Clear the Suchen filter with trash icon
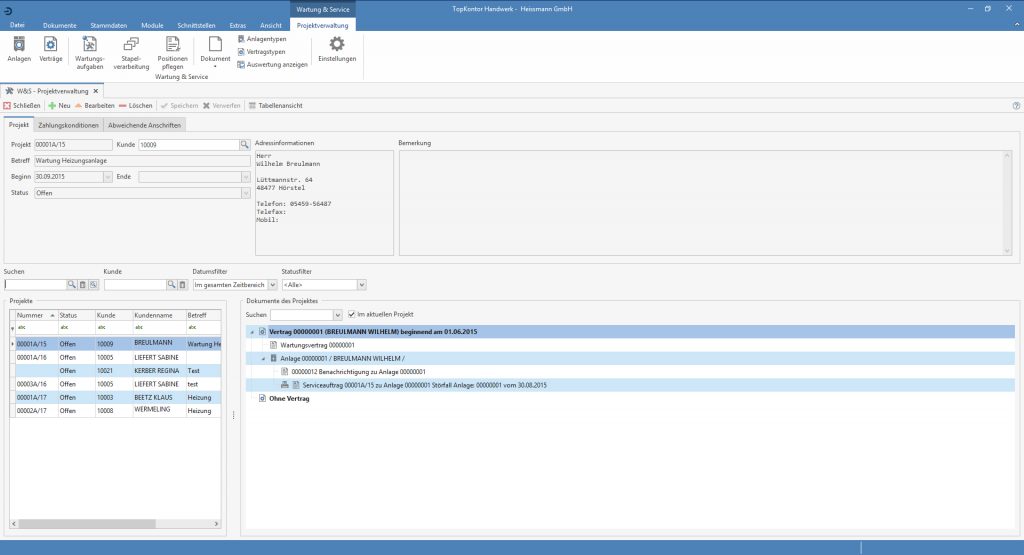Viewport: 1024px width, 555px height. (x=82, y=285)
